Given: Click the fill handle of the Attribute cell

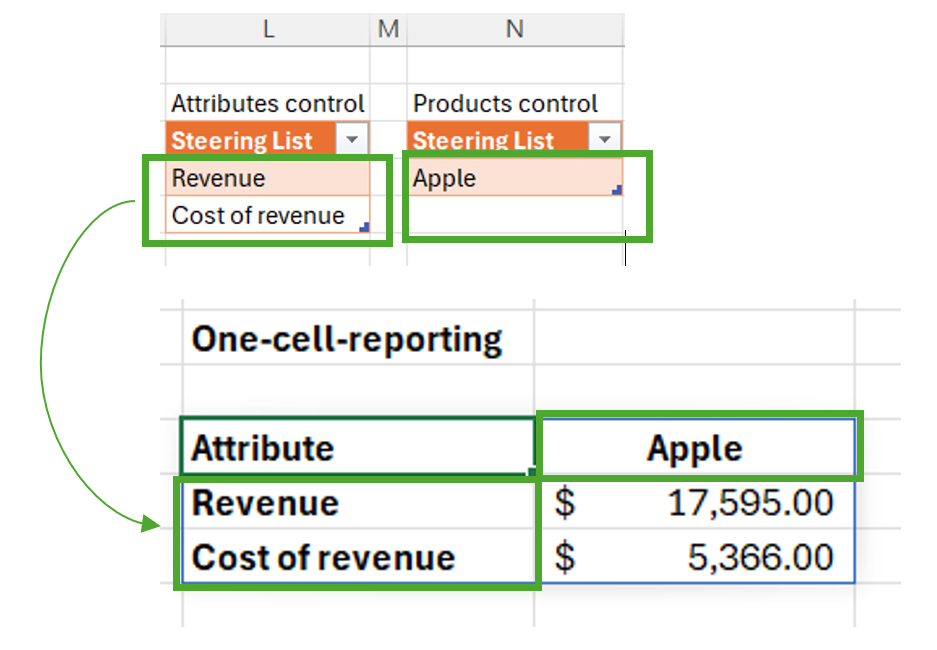Looking at the screenshot, I should point(532,472).
